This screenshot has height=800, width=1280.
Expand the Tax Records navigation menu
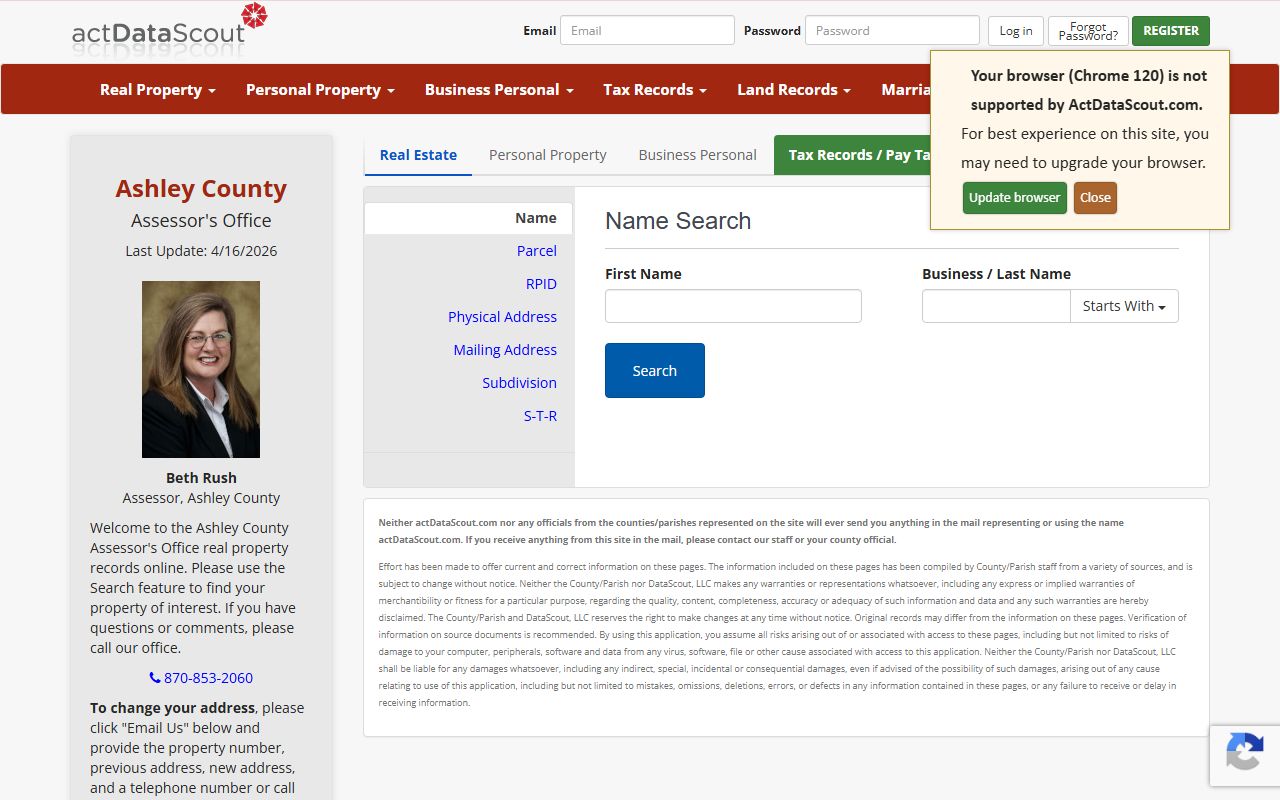coord(655,89)
